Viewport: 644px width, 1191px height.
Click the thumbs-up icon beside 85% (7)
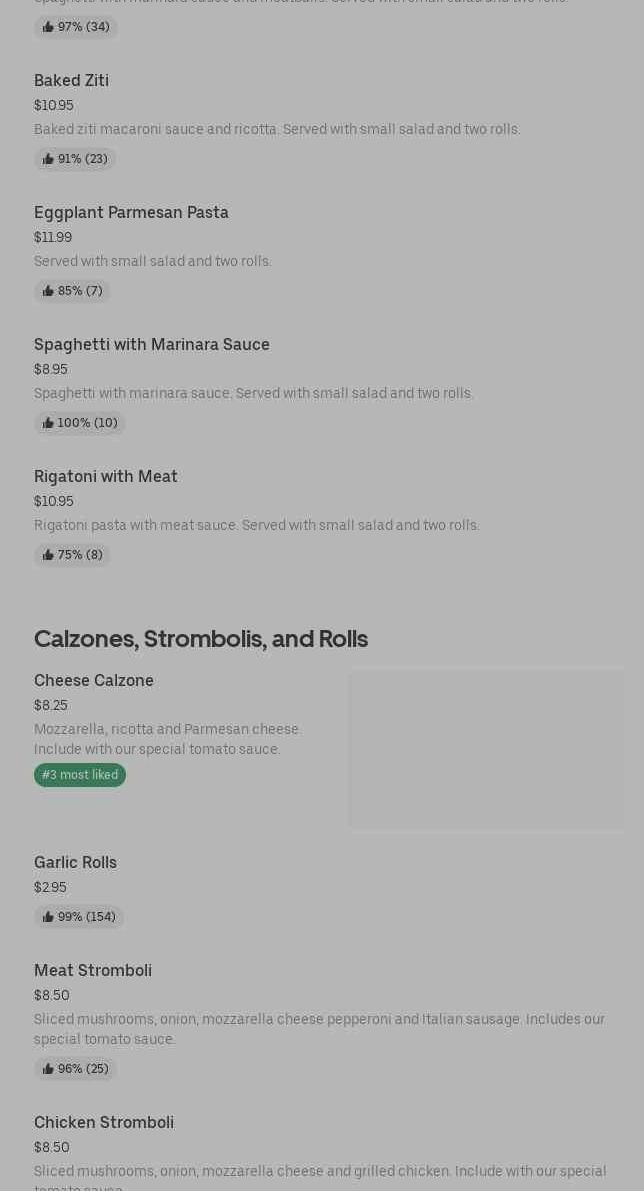(x=48, y=291)
